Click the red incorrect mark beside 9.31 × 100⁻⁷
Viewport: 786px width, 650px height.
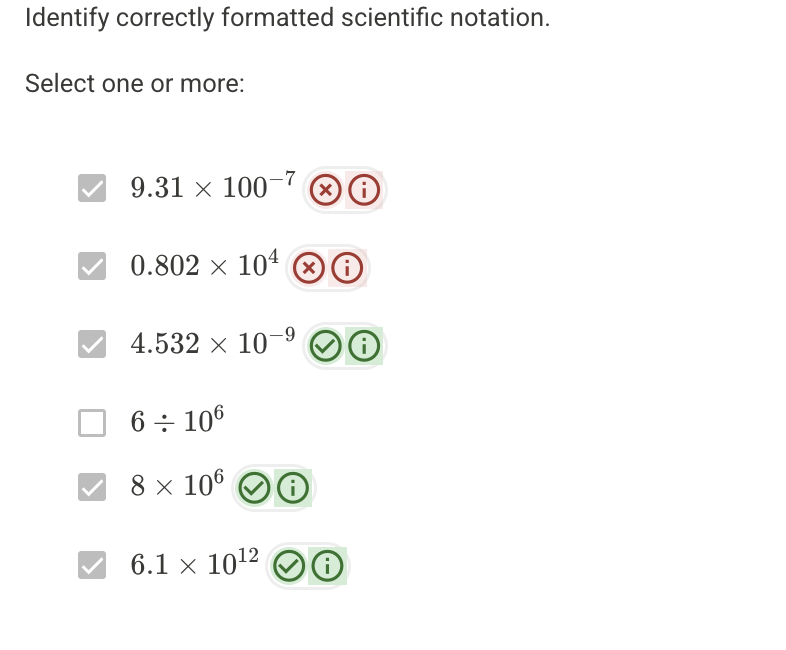(324, 188)
